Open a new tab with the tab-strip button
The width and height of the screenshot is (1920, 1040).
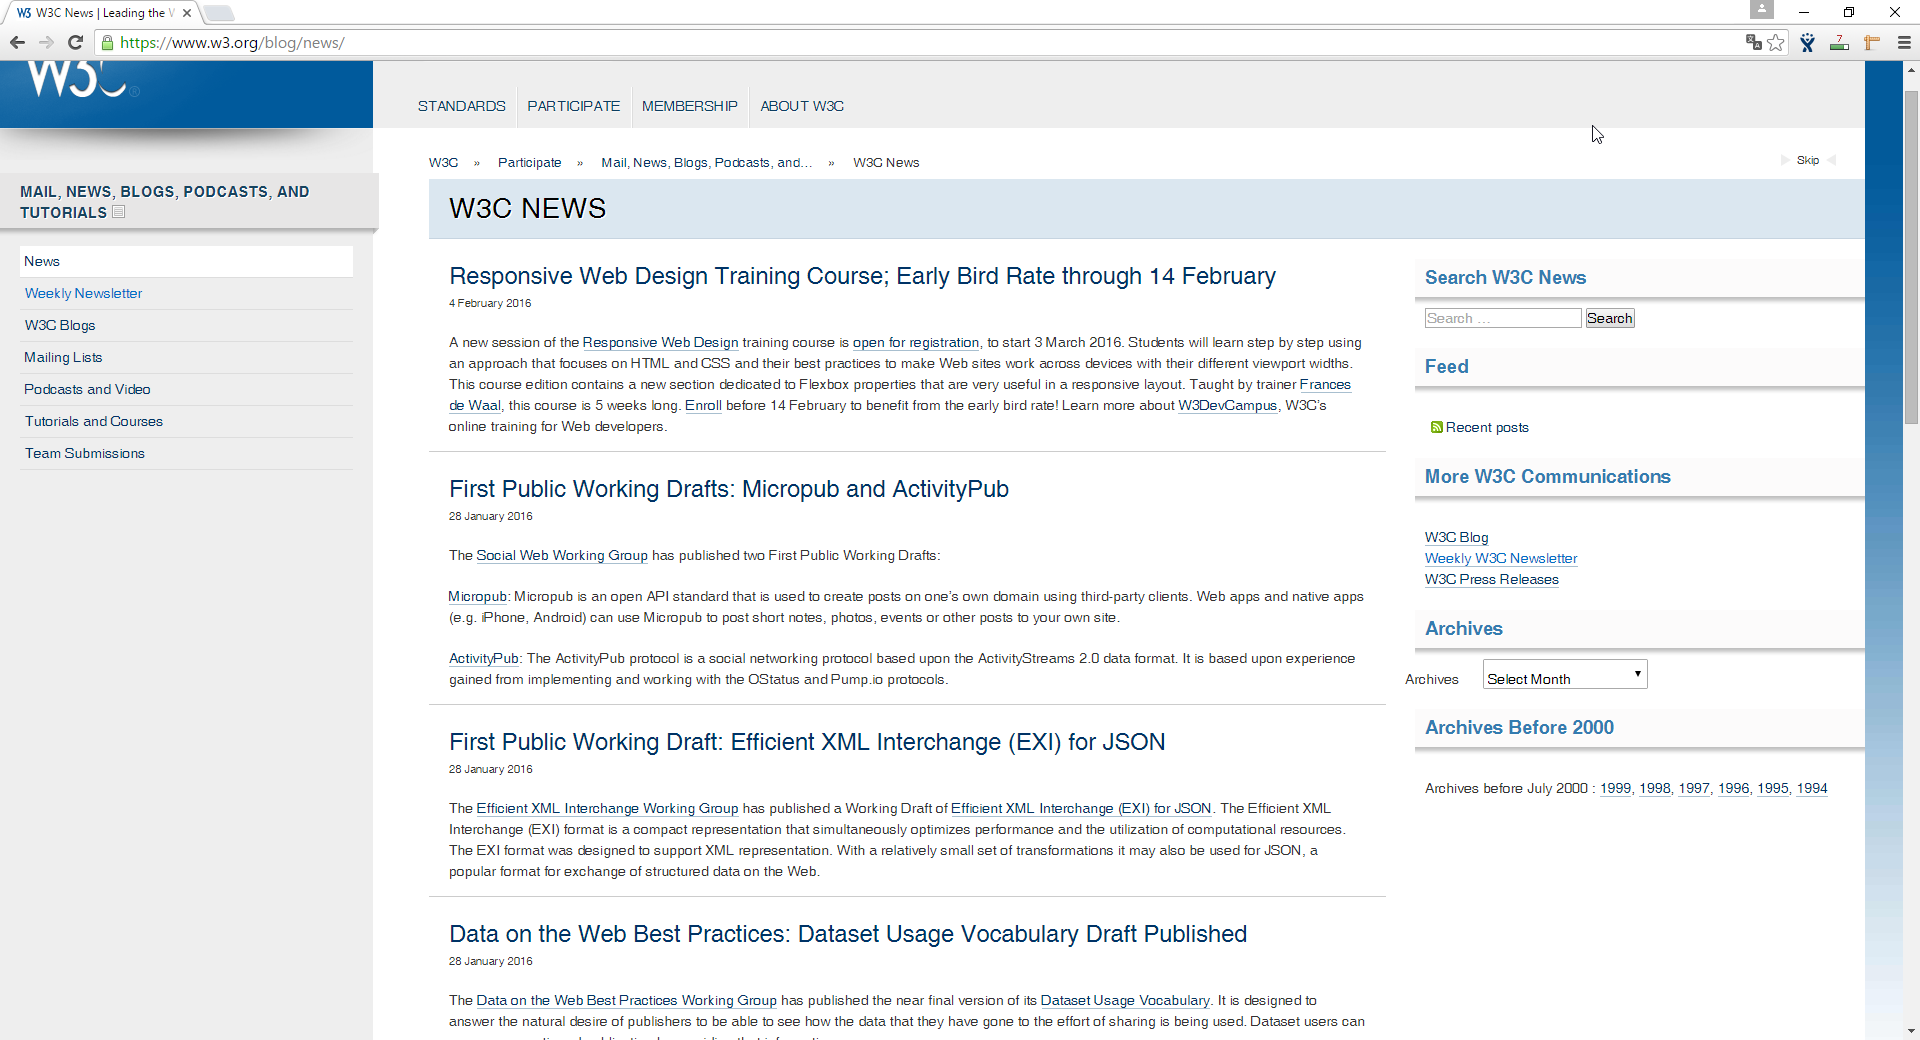point(218,13)
